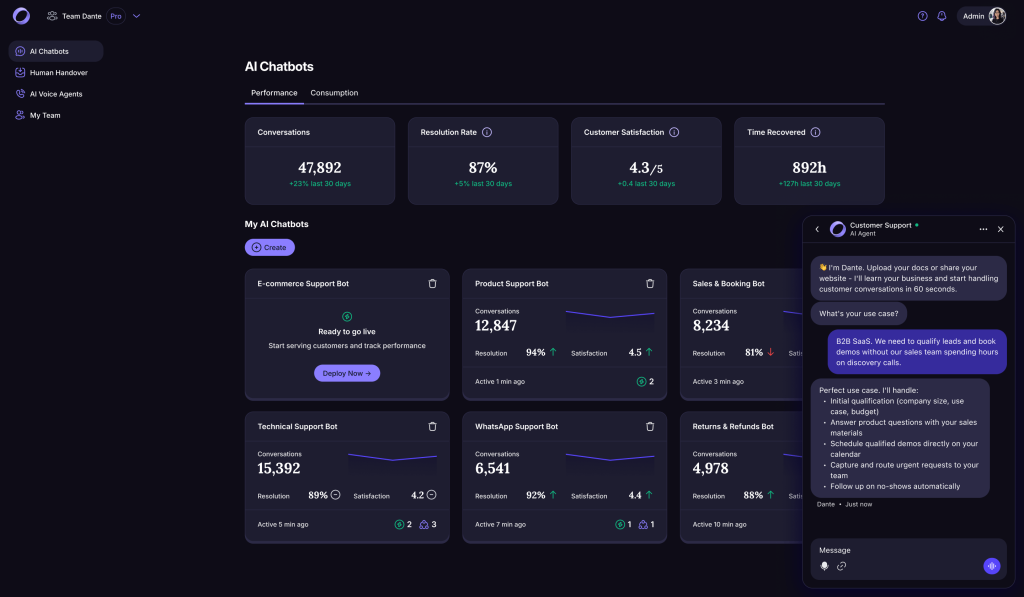Open the three-dot menu in the chat widget
This screenshot has width=1024, height=597.
[x=983, y=229]
